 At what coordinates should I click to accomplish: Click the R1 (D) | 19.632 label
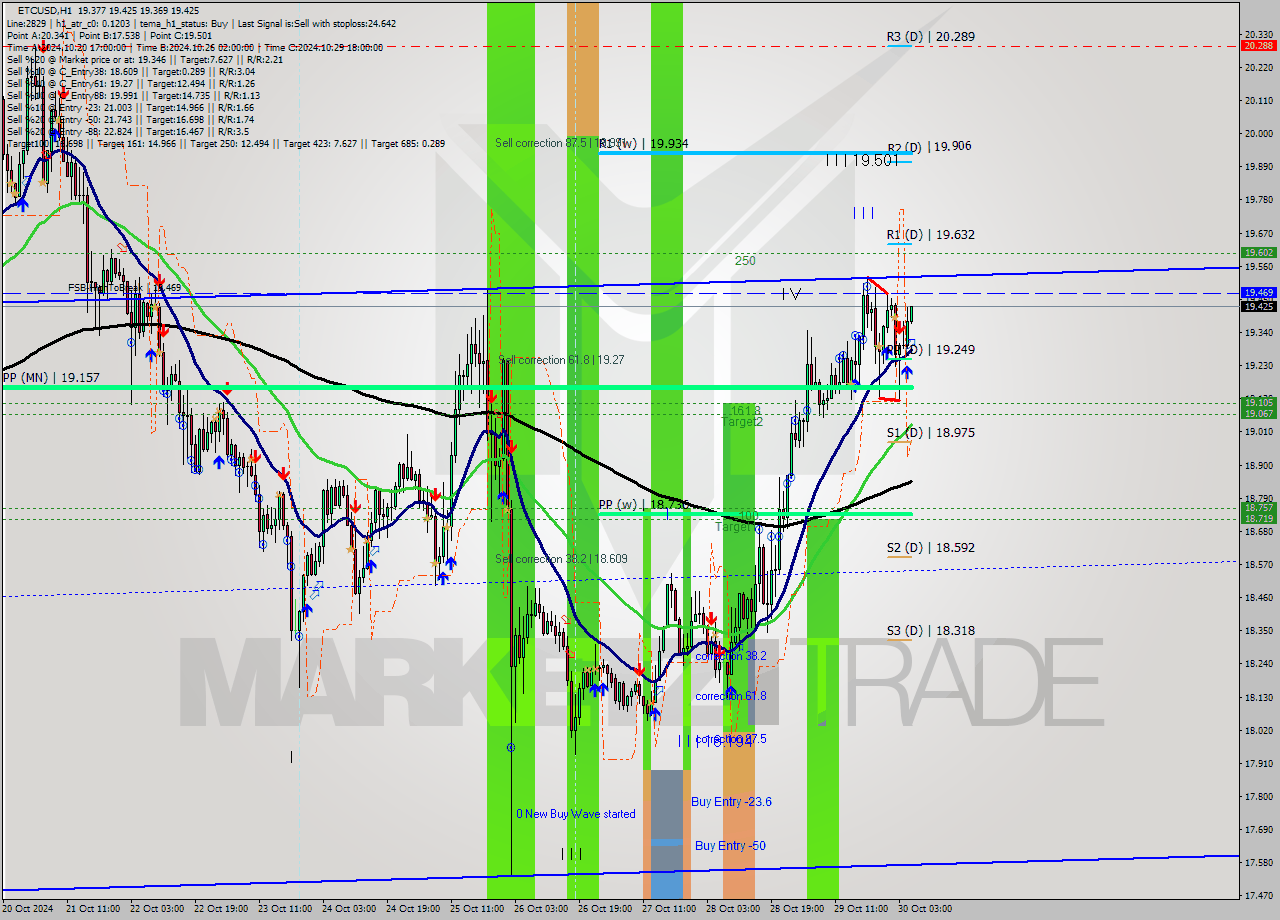(x=930, y=235)
